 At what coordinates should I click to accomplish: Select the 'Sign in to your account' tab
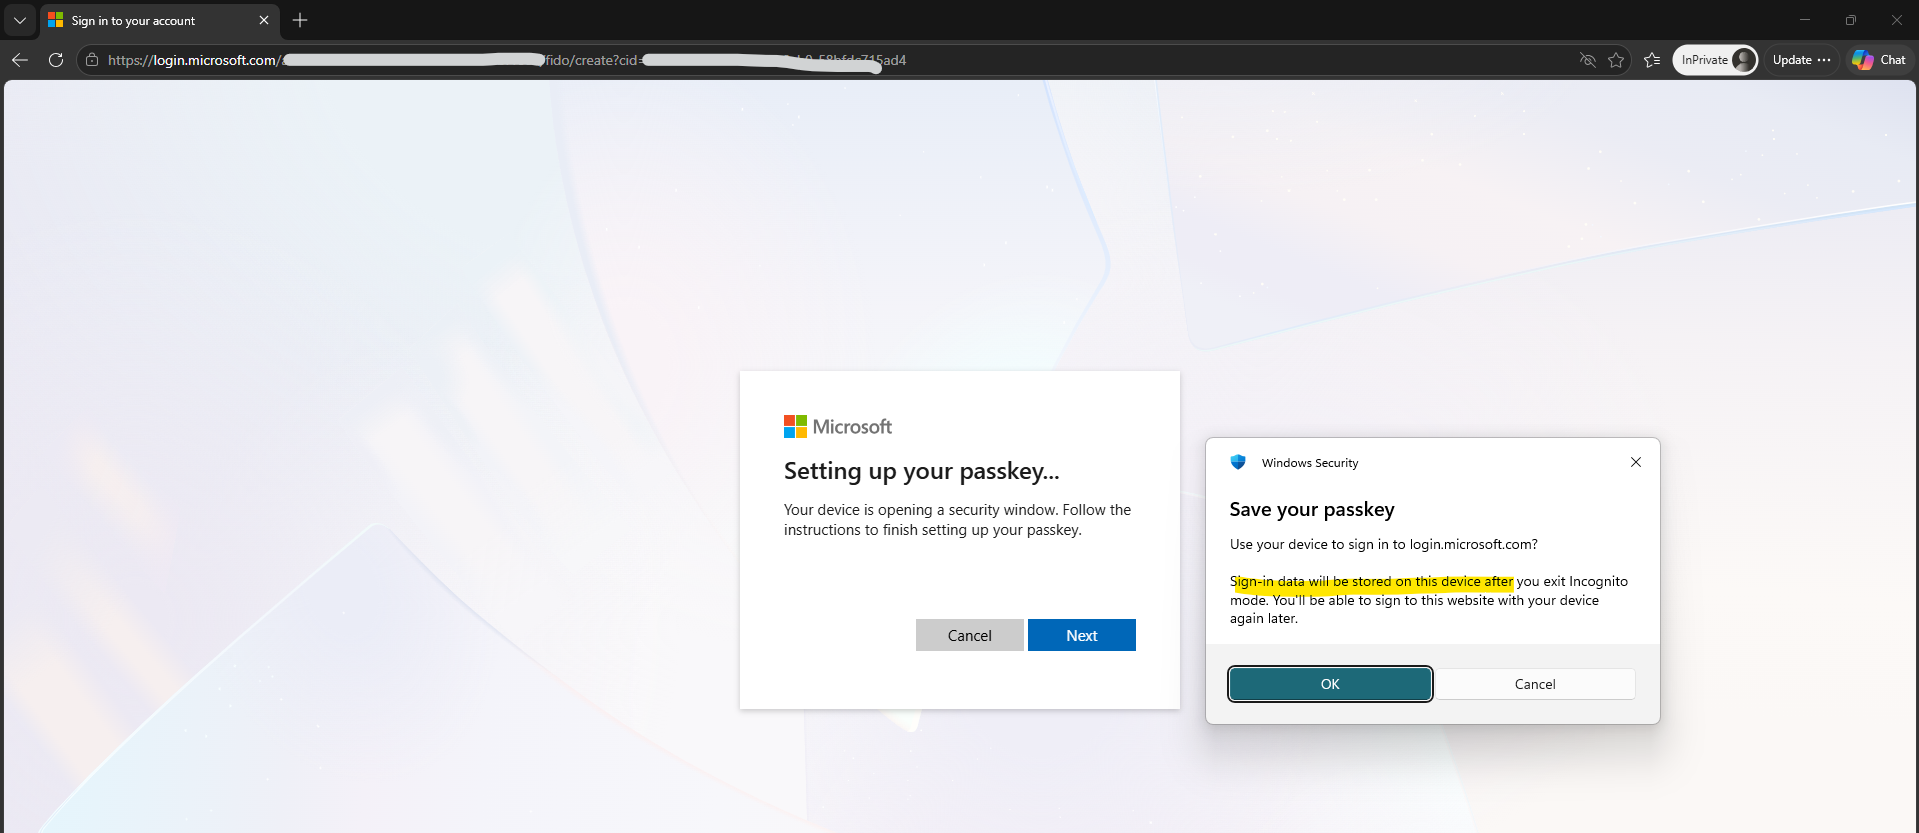(x=160, y=20)
